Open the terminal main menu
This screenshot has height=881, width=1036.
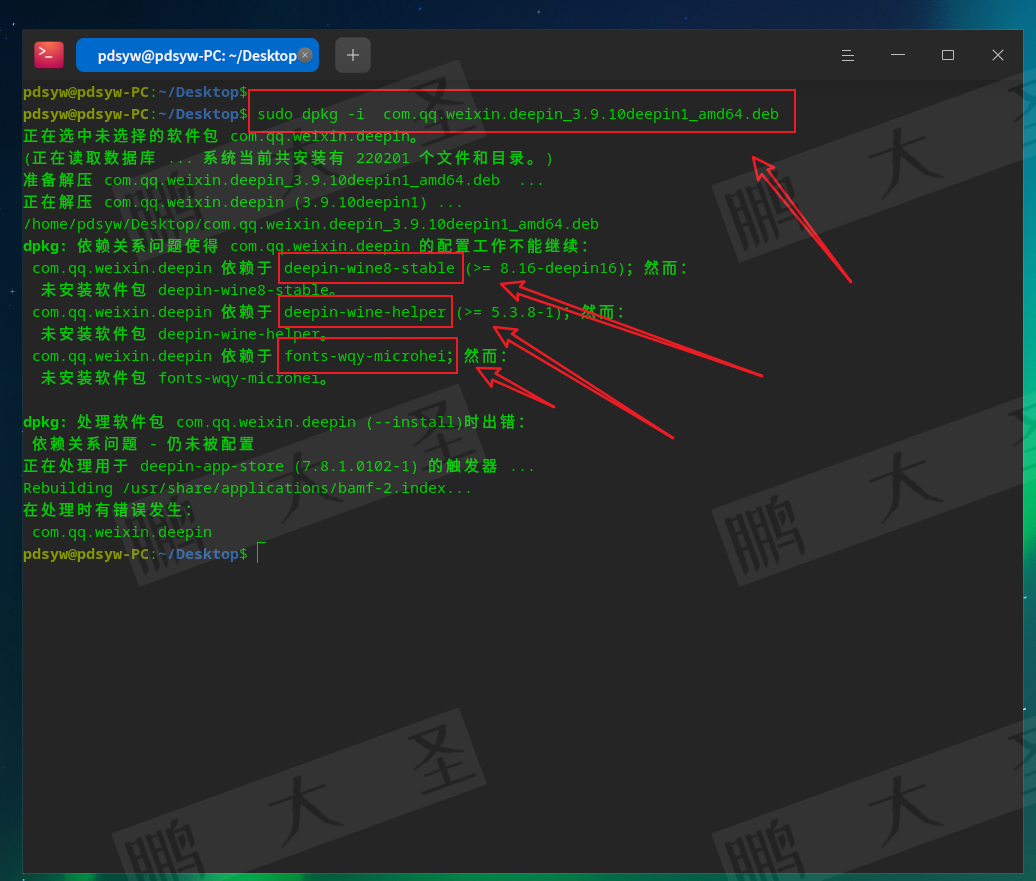pos(847,55)
